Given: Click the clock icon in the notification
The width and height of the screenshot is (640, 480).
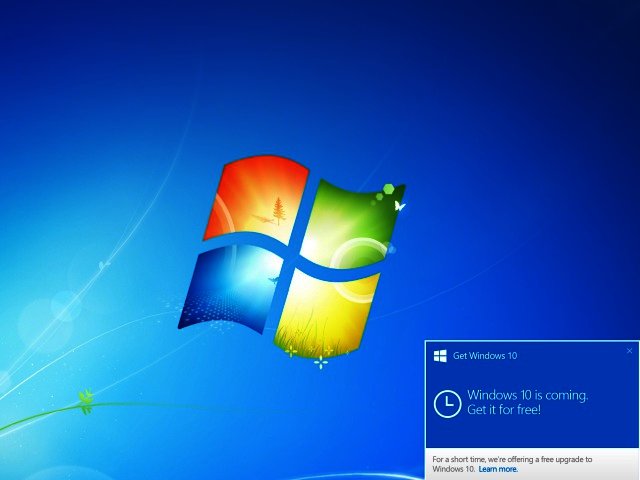Looking at the screenshot, I should tap(447, 404).
